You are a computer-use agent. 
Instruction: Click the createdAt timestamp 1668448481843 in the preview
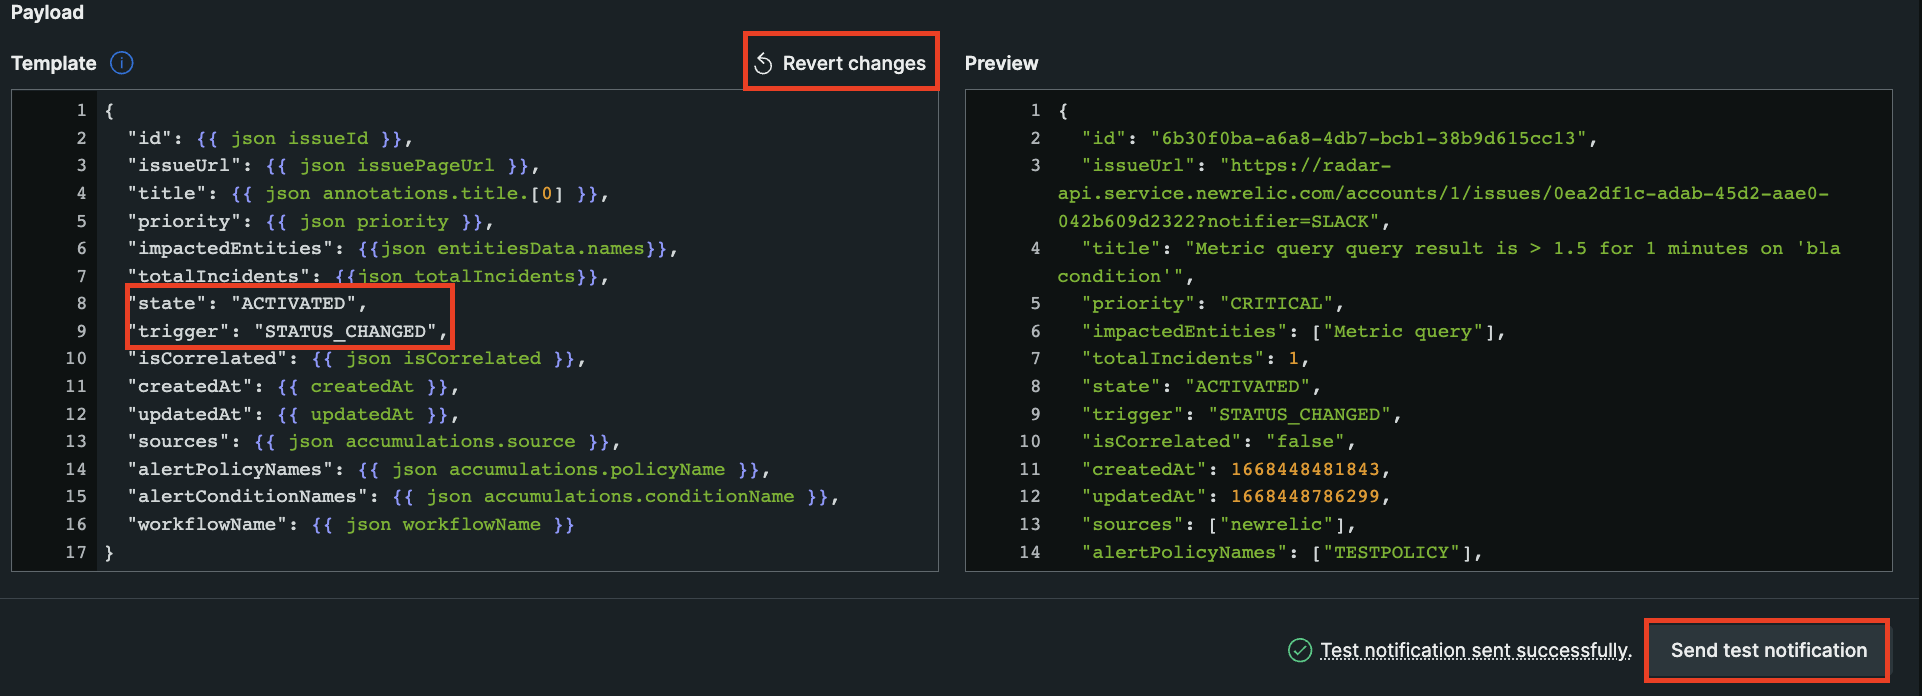coord(1304,469)
